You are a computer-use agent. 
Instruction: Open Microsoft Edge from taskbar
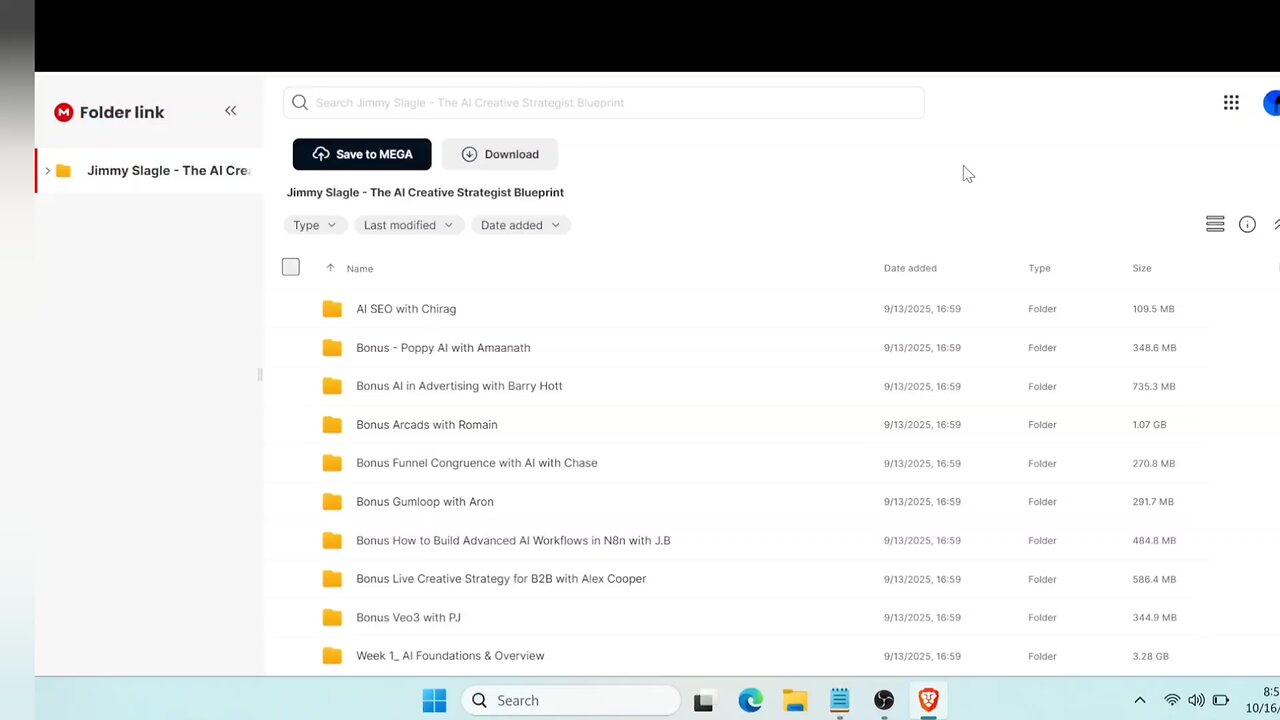(750, 700)
